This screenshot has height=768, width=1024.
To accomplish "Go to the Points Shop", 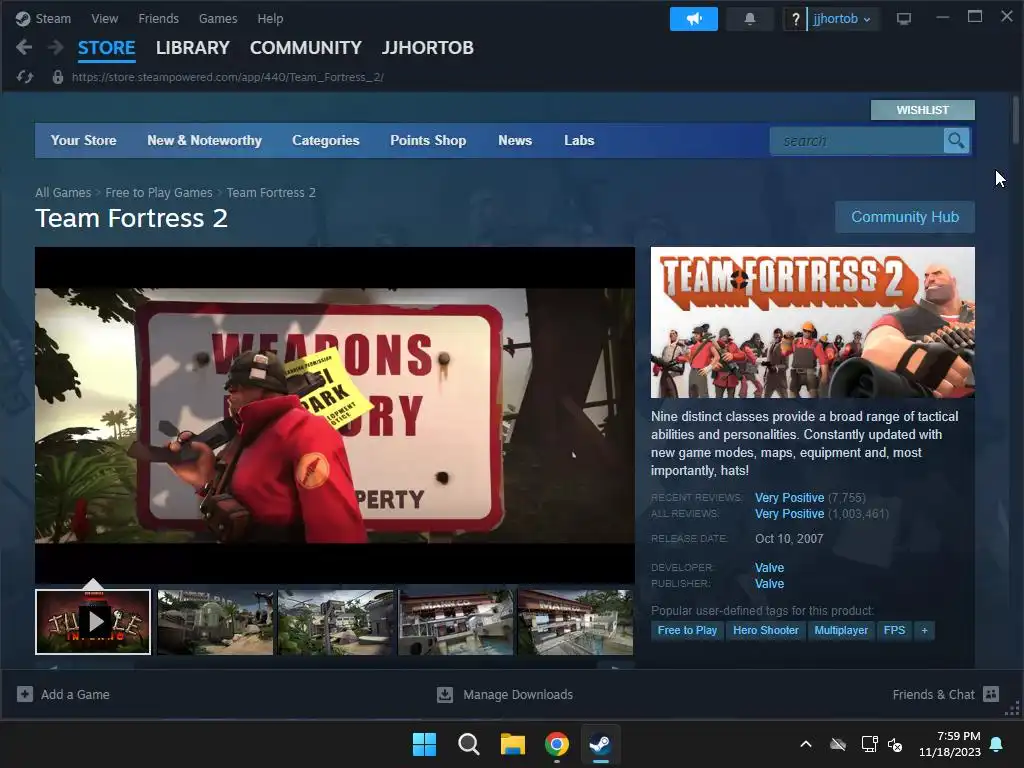I will pos(428,140).
